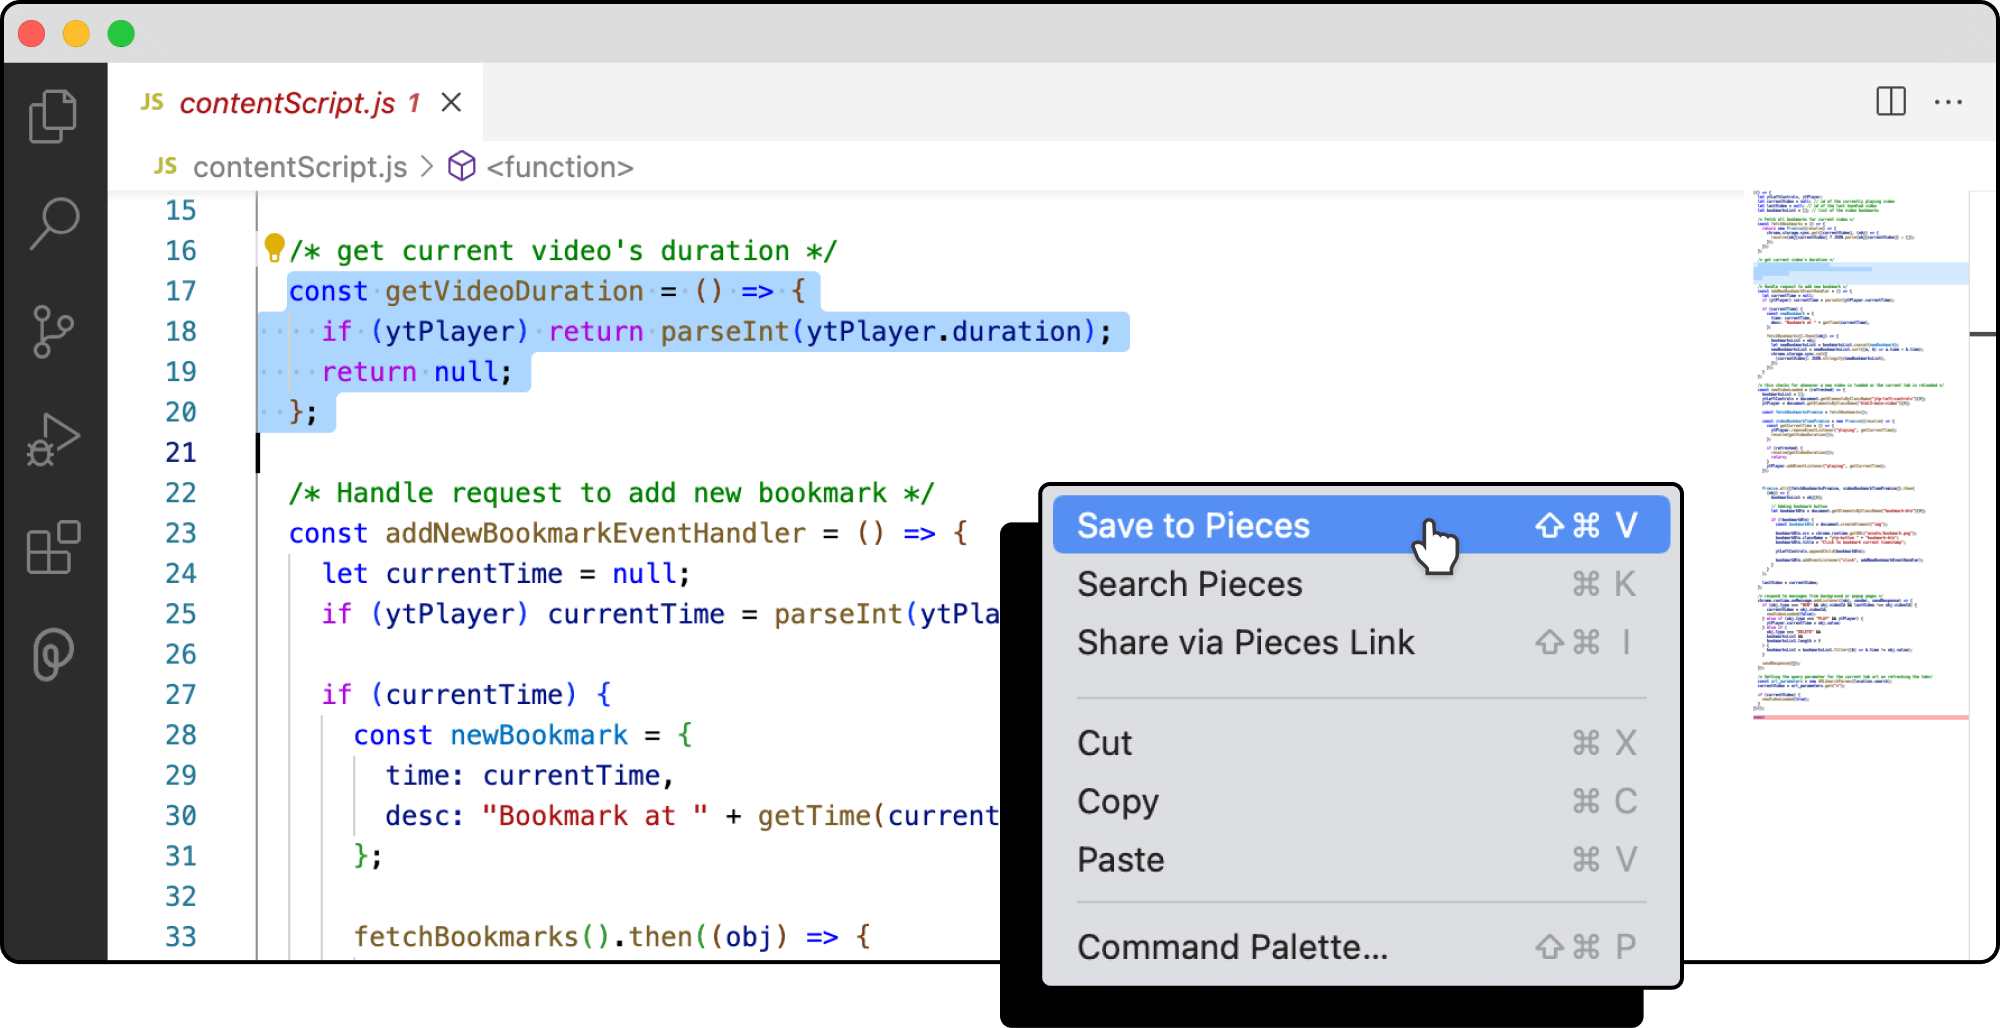Open the Extensions view
The width and height of the screenshot is (2000, 1028).
pyautogui.click(x=53, y=547)
